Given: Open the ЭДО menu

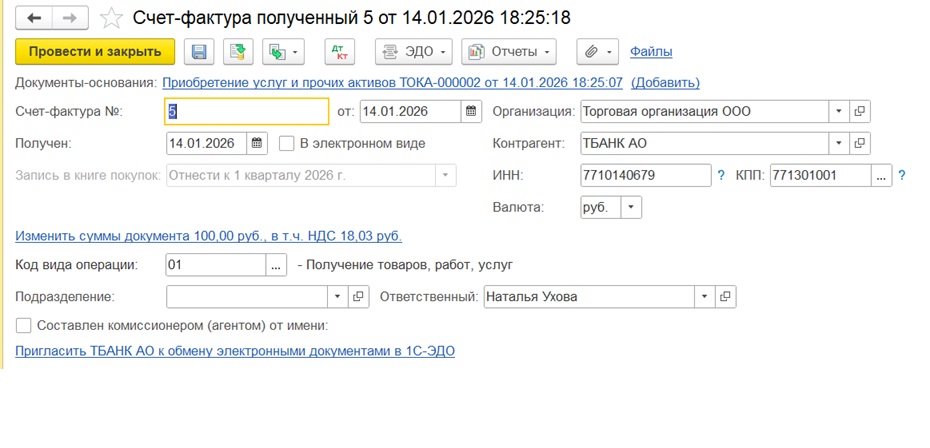Looking at the screenshot, I should tap(414, 51).
